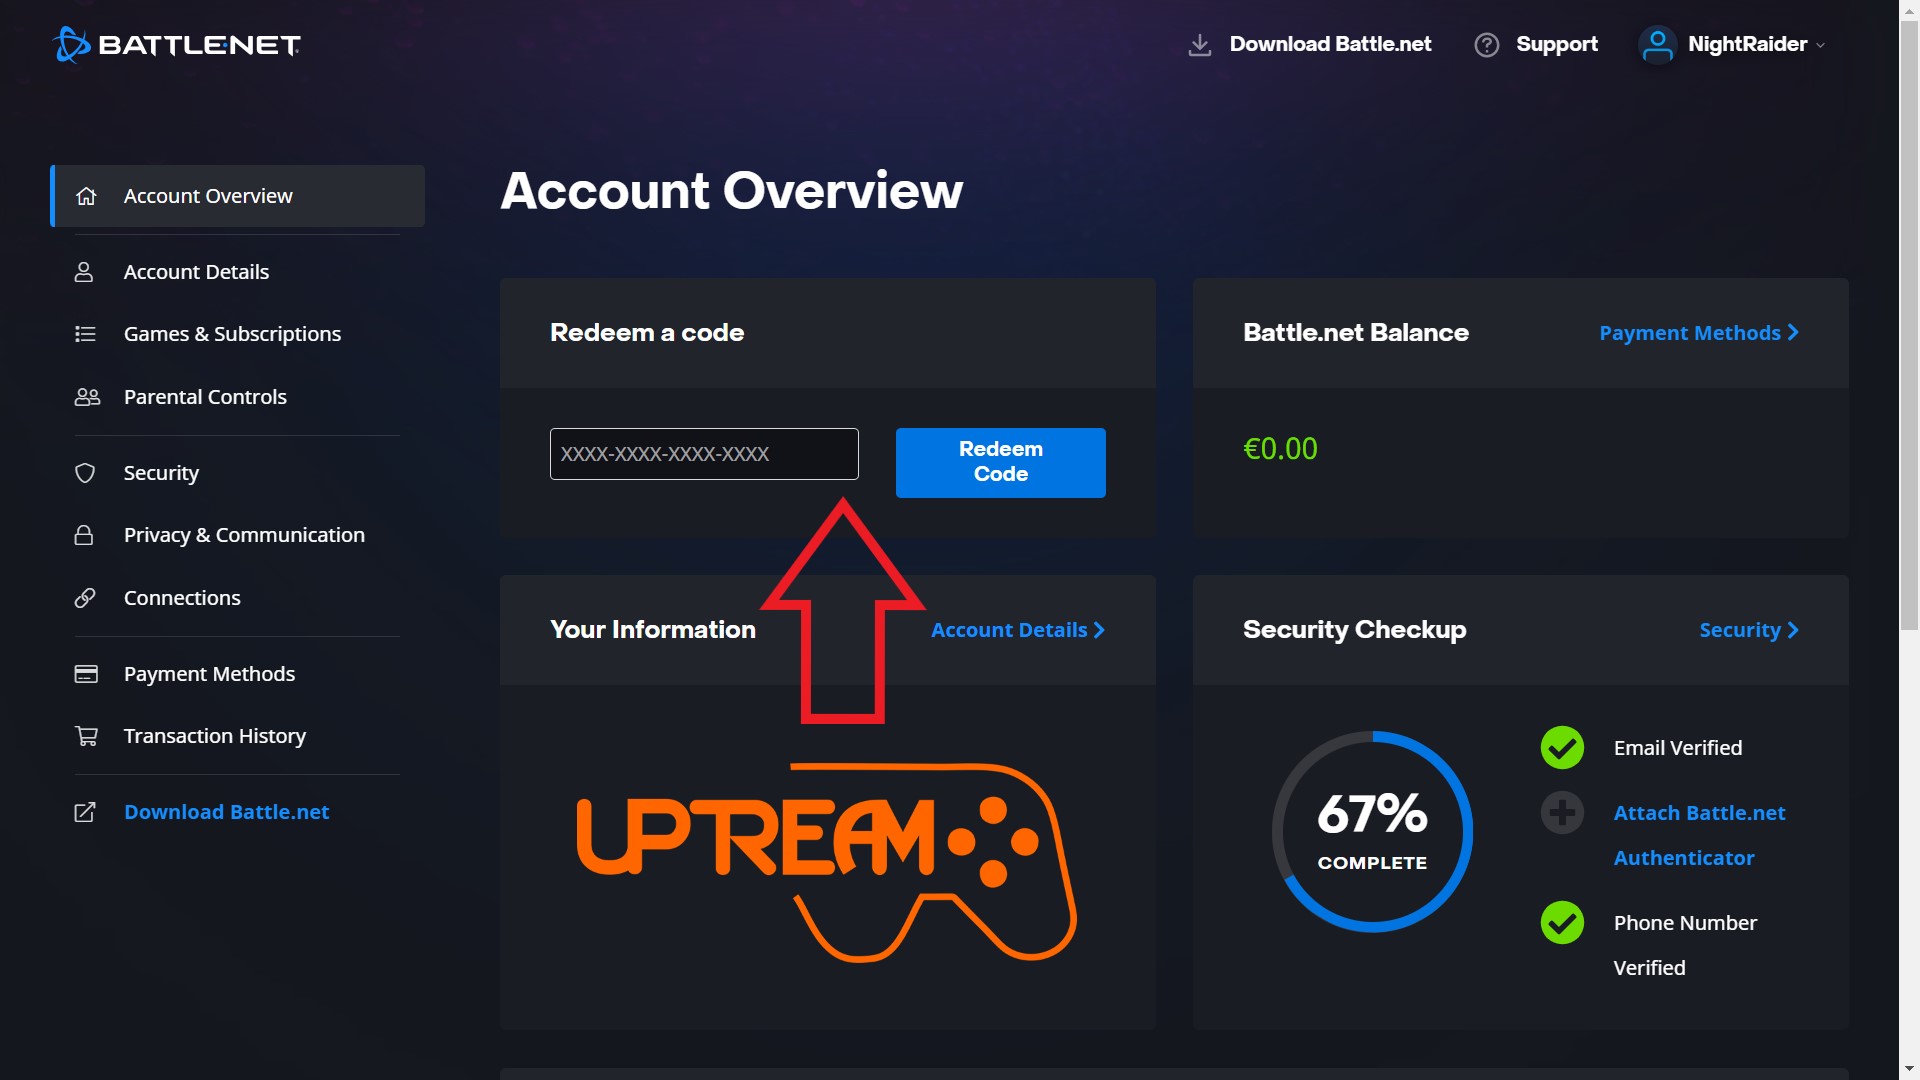The height and width of the screenshot is (1080, 1920).
Task: Click the Privacy & Communication lock icon
Action: tap(87, 534)
